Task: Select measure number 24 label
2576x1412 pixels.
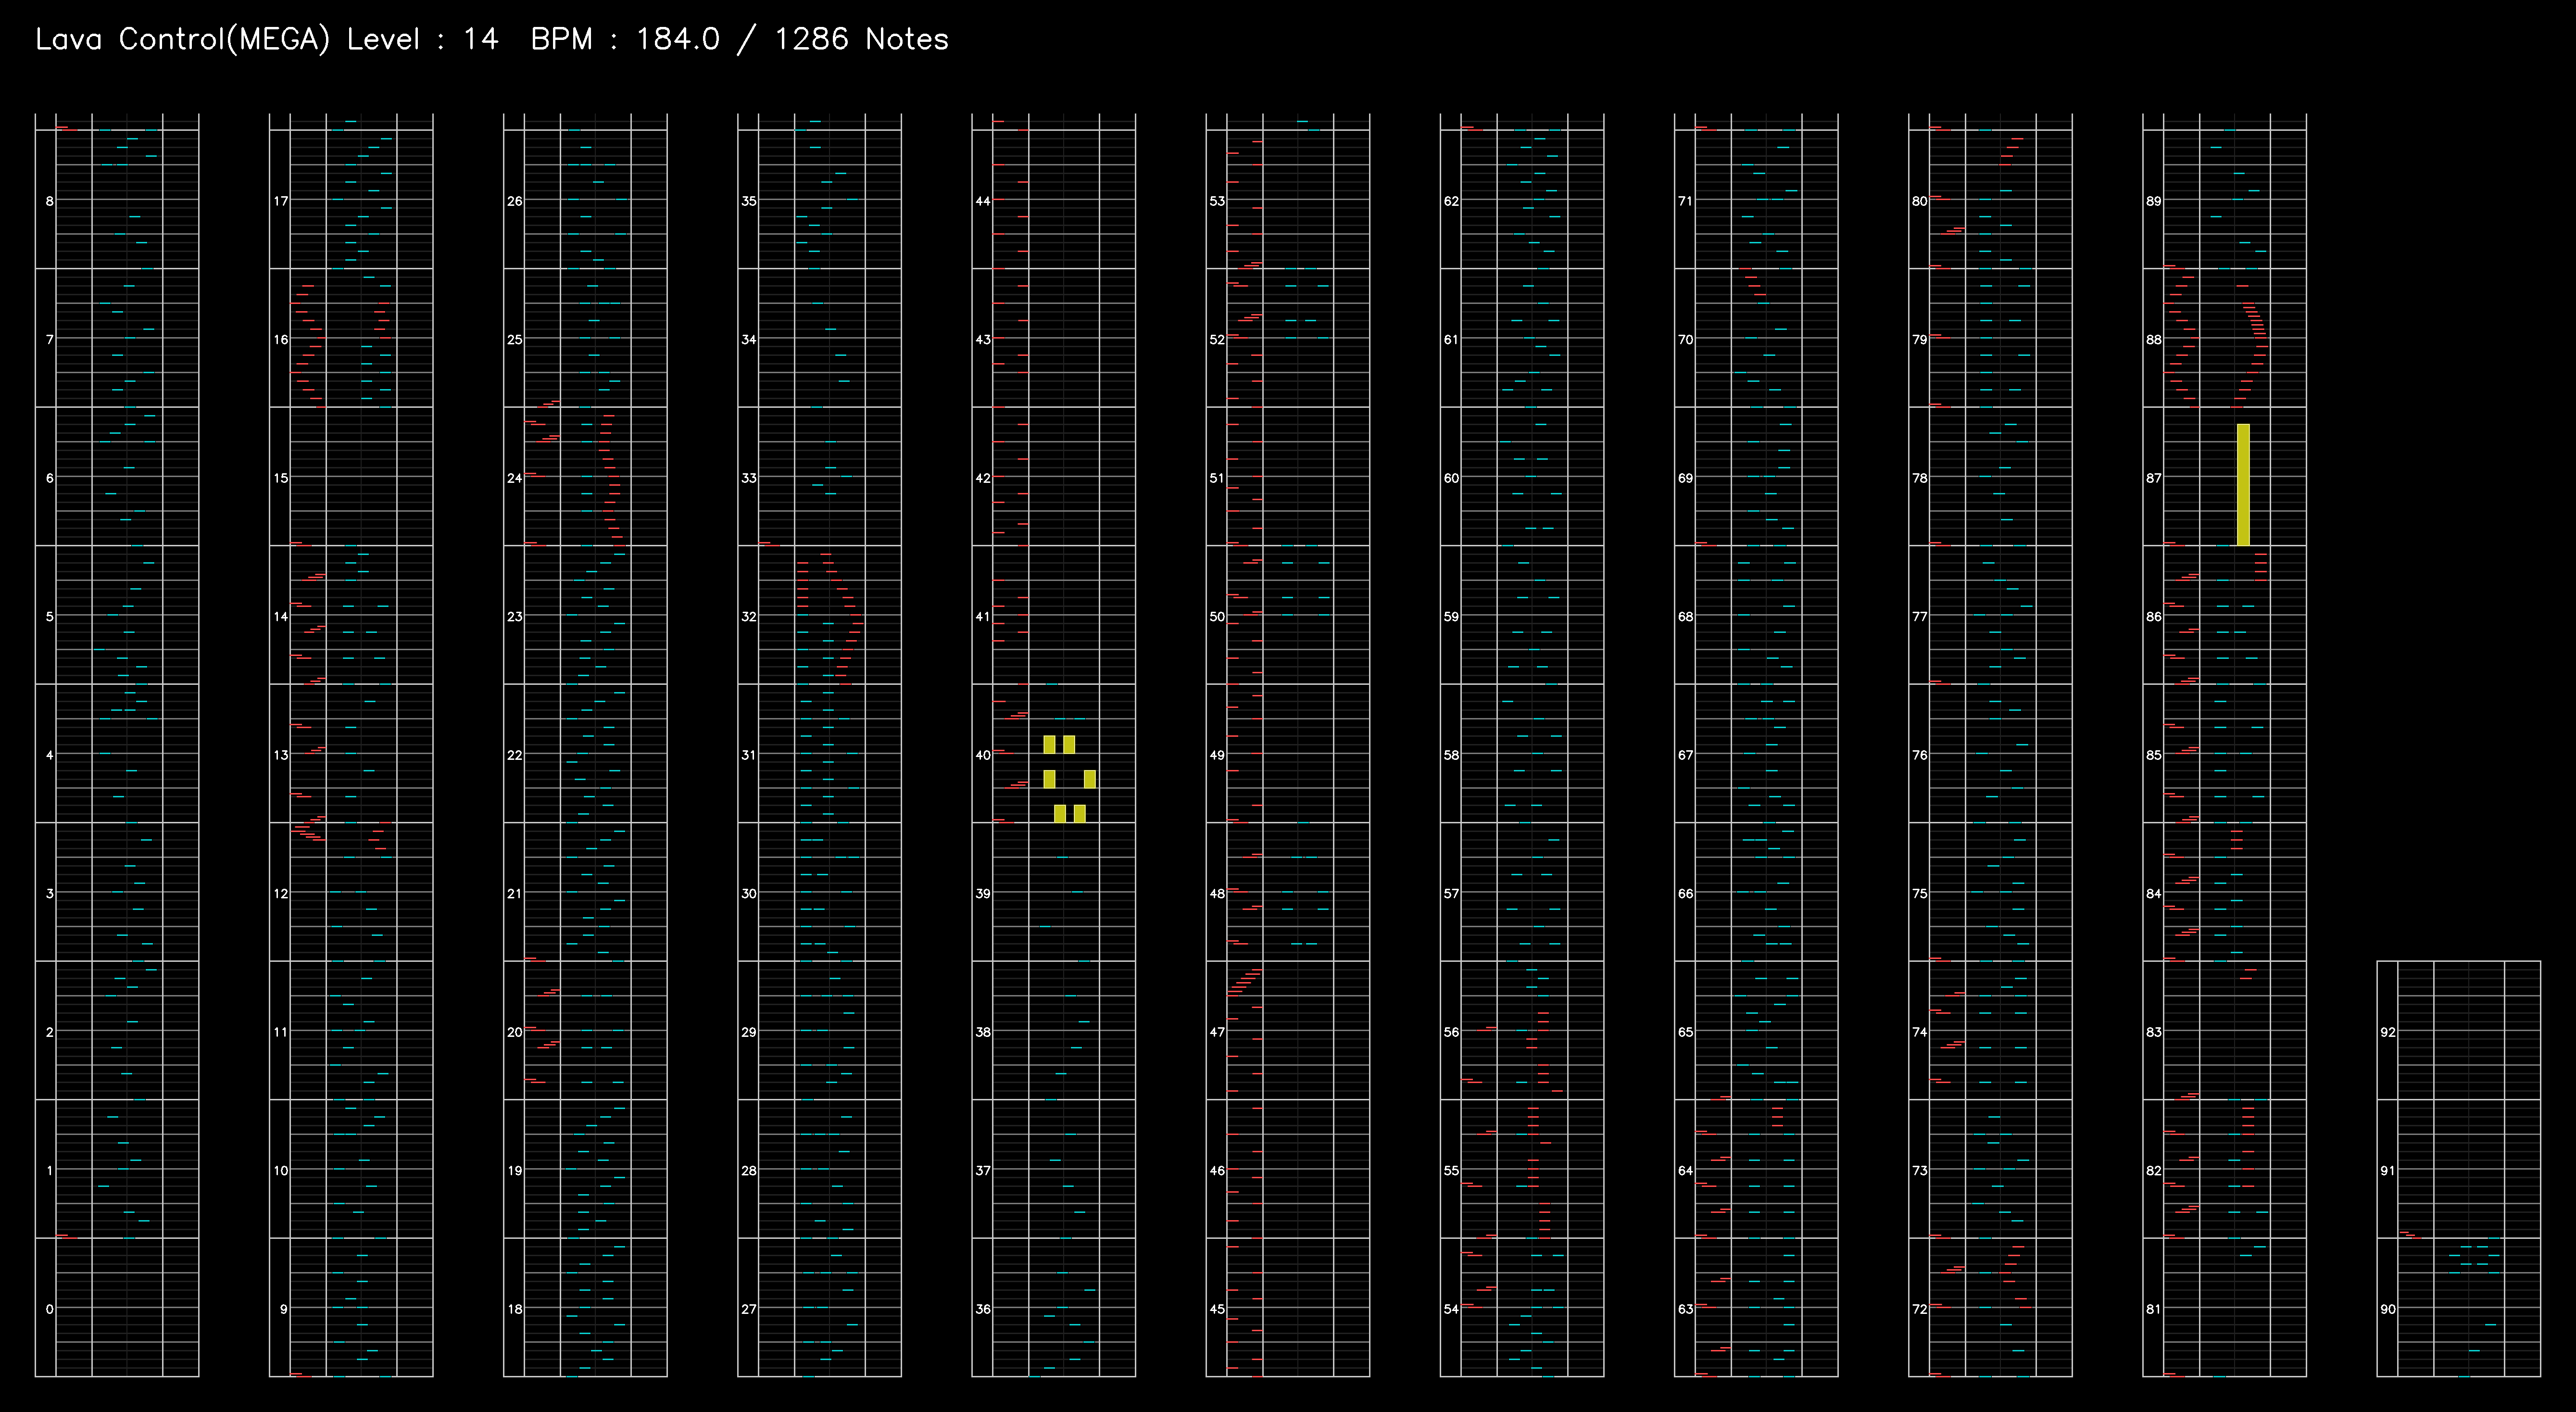Action: (x=515, y=478)
